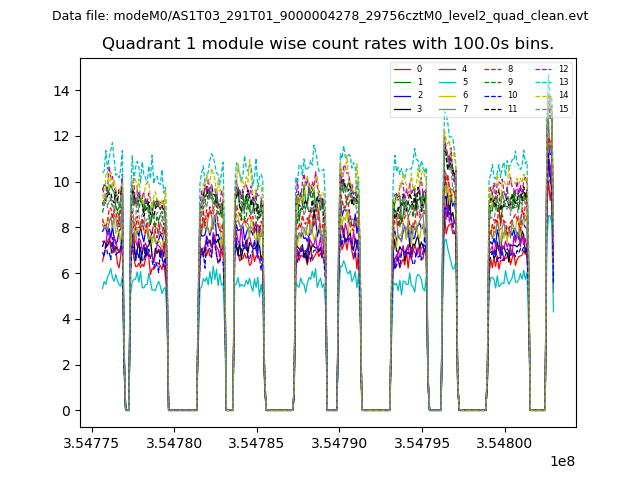
Task: Click the 1e8 exponent label
Action: coord(560,461)
